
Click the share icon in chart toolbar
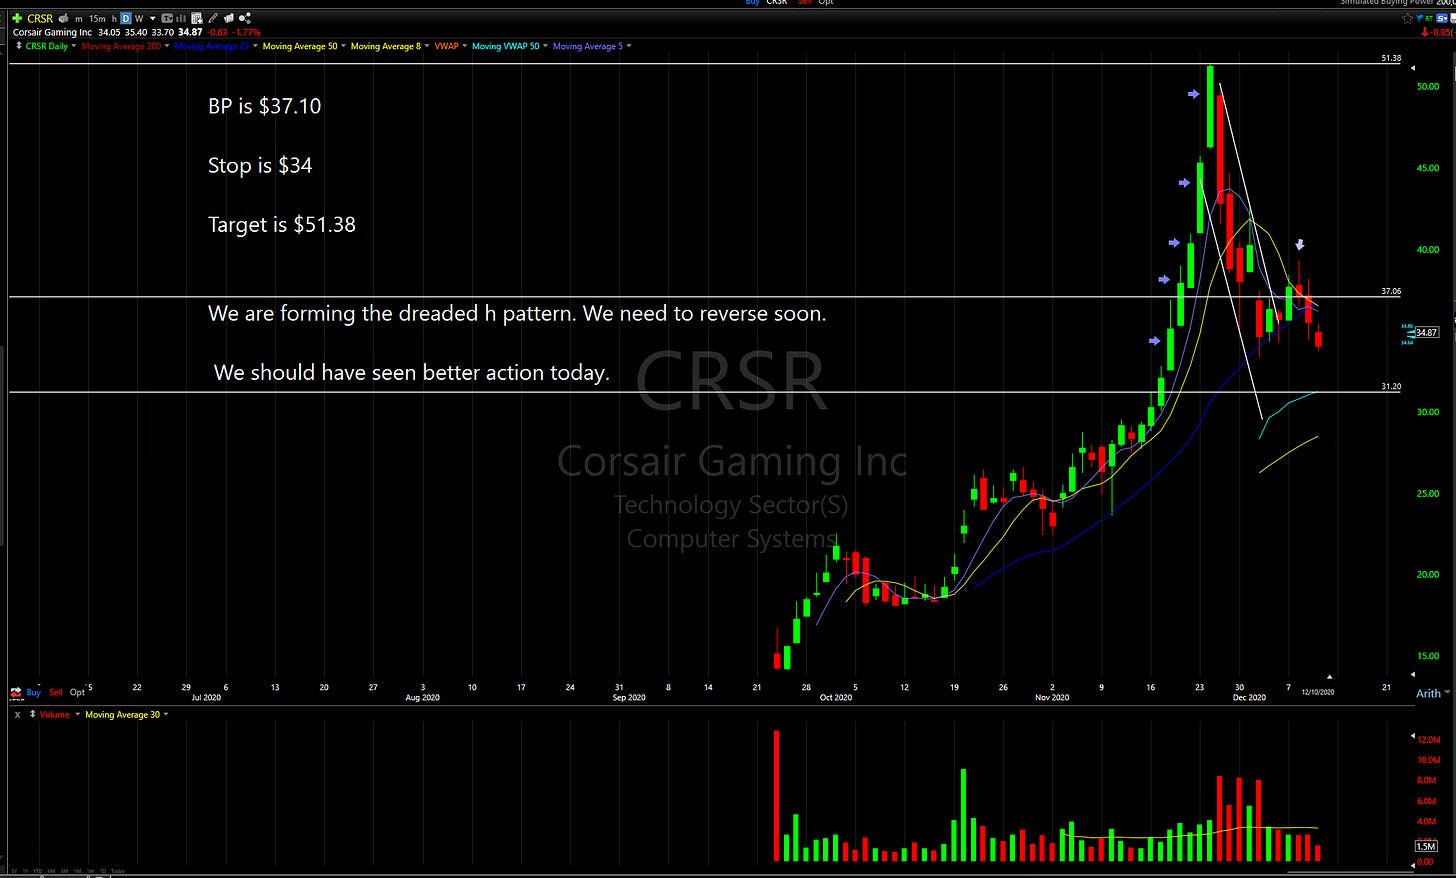point(245,18)
